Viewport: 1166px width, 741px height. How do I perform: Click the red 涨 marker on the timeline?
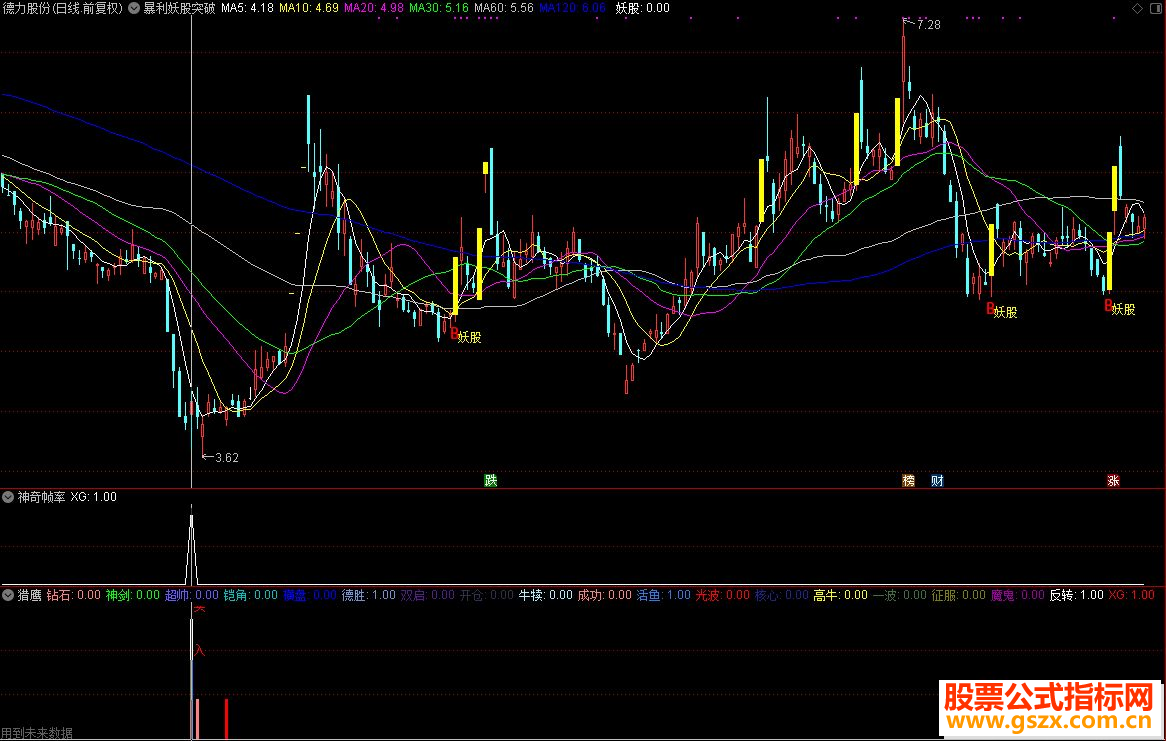pos(1113,481)
